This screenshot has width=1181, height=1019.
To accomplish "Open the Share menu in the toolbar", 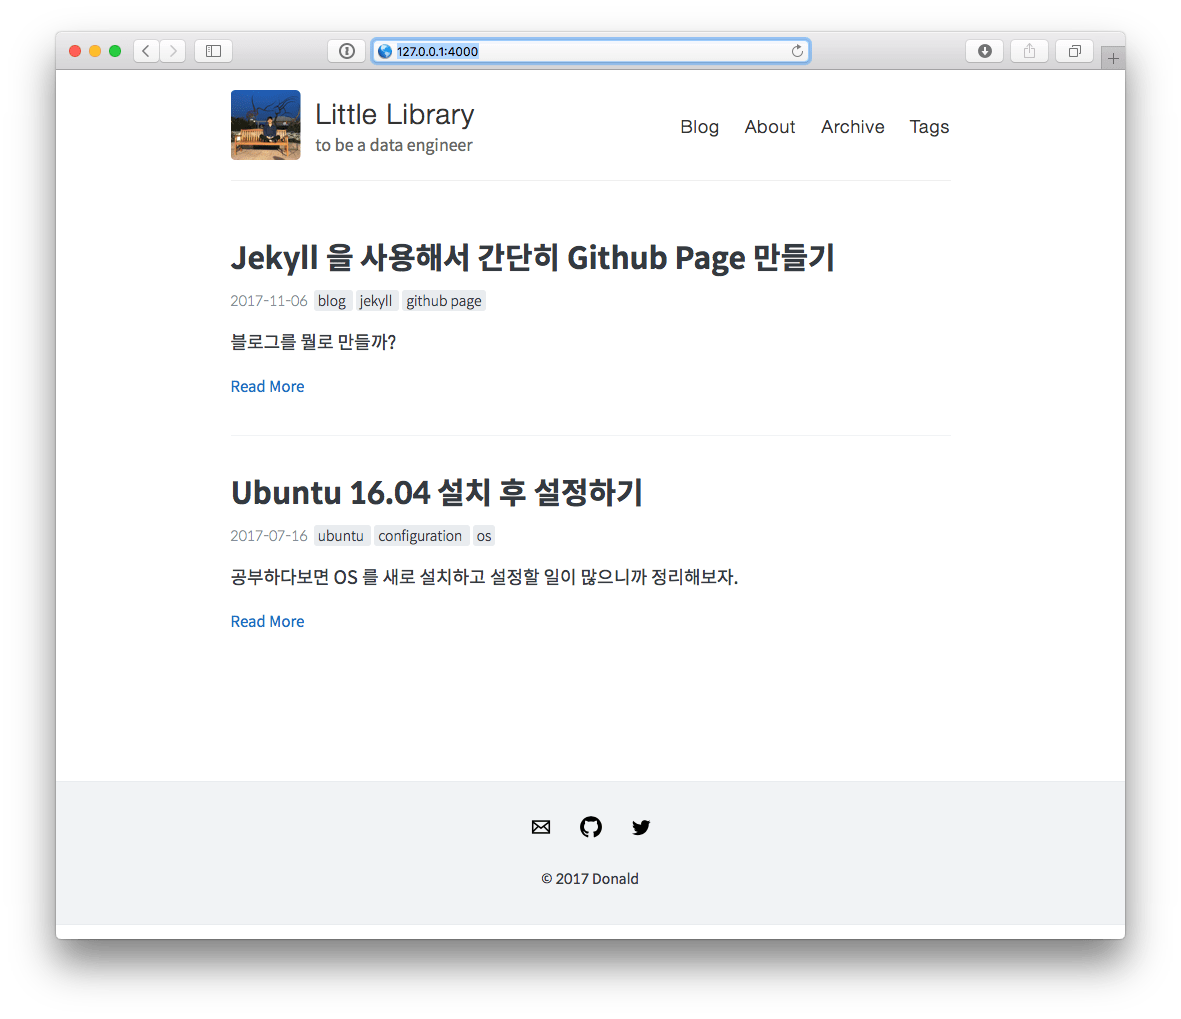I will pos(1029,50).
